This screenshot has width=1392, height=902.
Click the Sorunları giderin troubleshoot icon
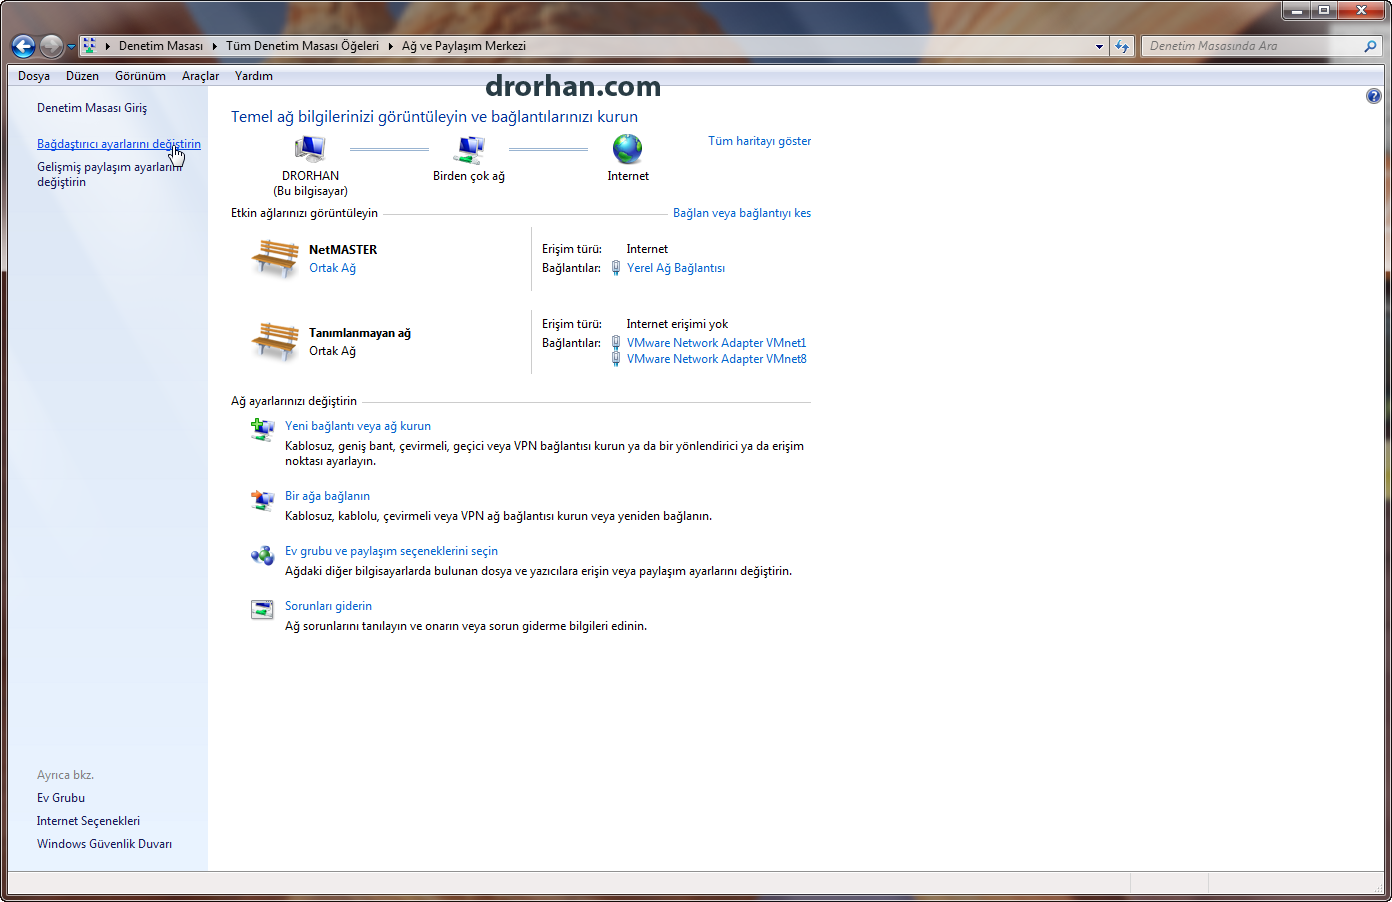point(262,609)
